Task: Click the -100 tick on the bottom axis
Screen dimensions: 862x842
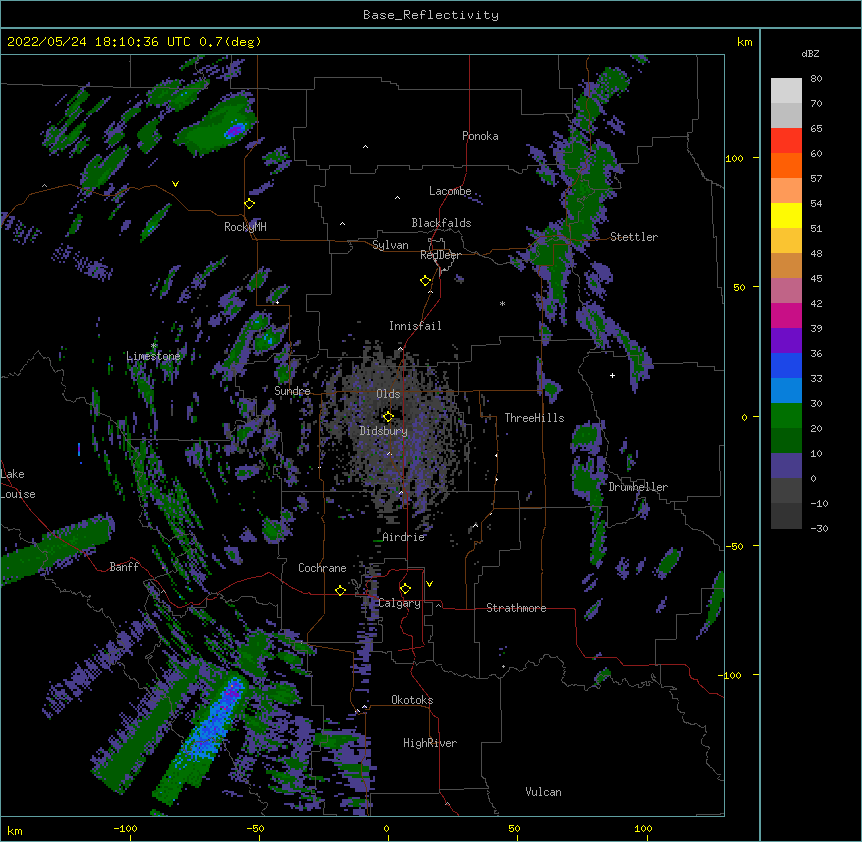Action: coord(125,829)
